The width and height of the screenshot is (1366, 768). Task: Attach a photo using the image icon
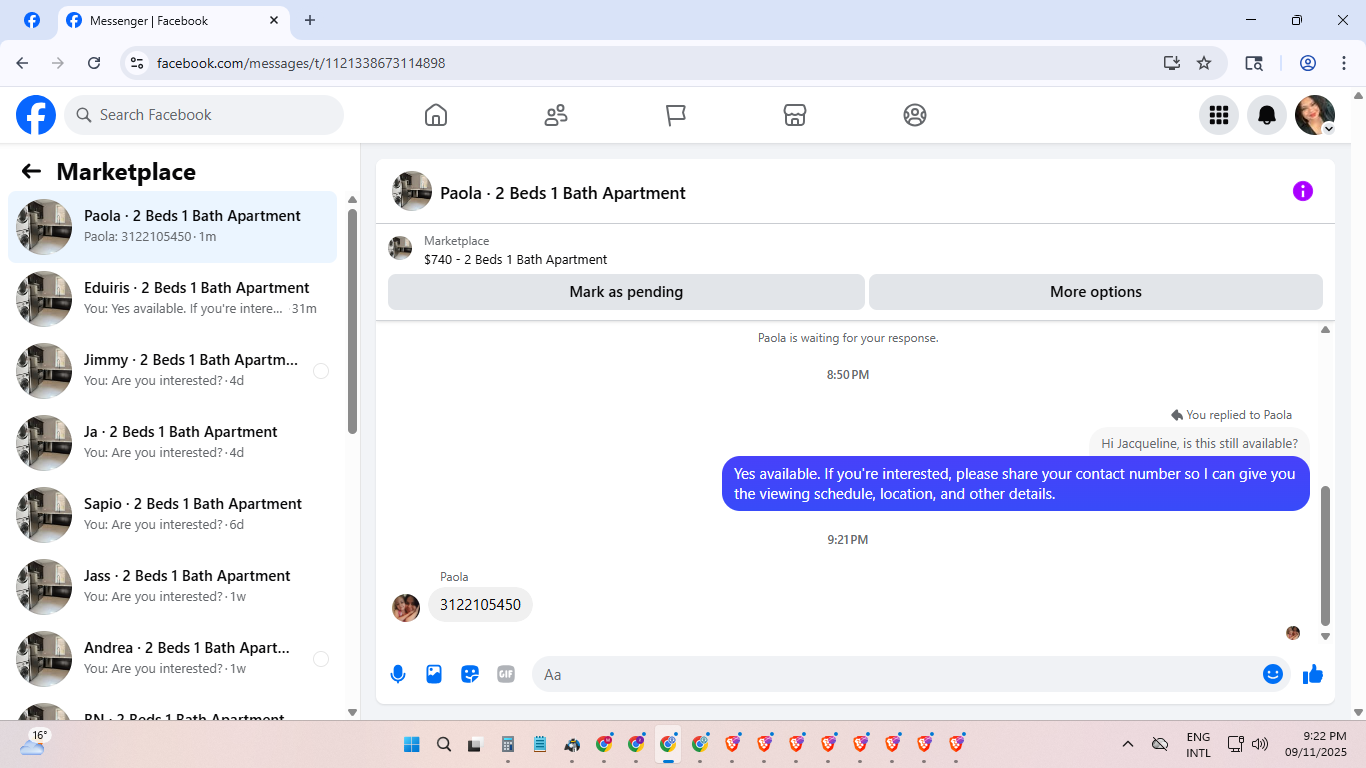[x=434, y=674]
